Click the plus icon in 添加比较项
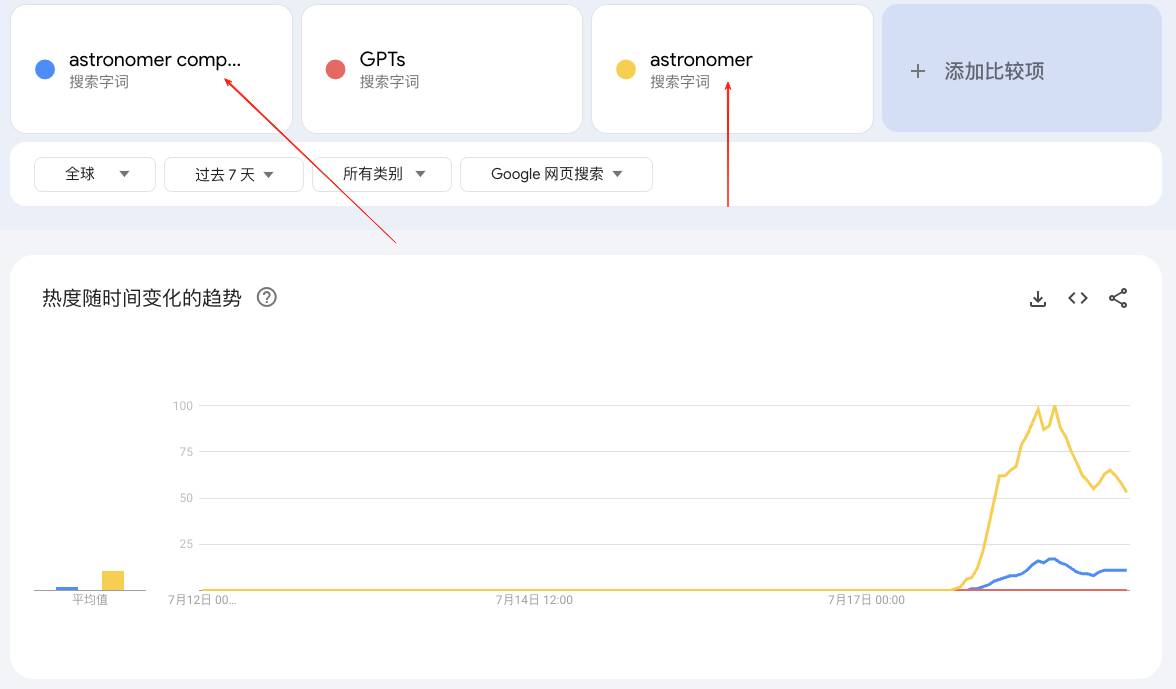 point(917,71)
